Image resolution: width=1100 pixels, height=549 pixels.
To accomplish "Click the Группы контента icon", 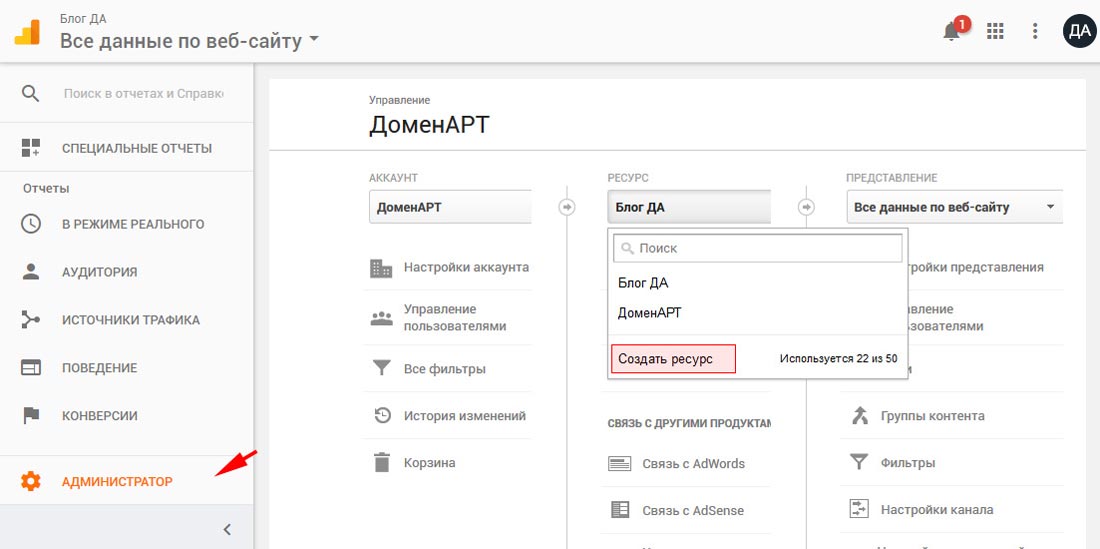I will tap(859, 415).
